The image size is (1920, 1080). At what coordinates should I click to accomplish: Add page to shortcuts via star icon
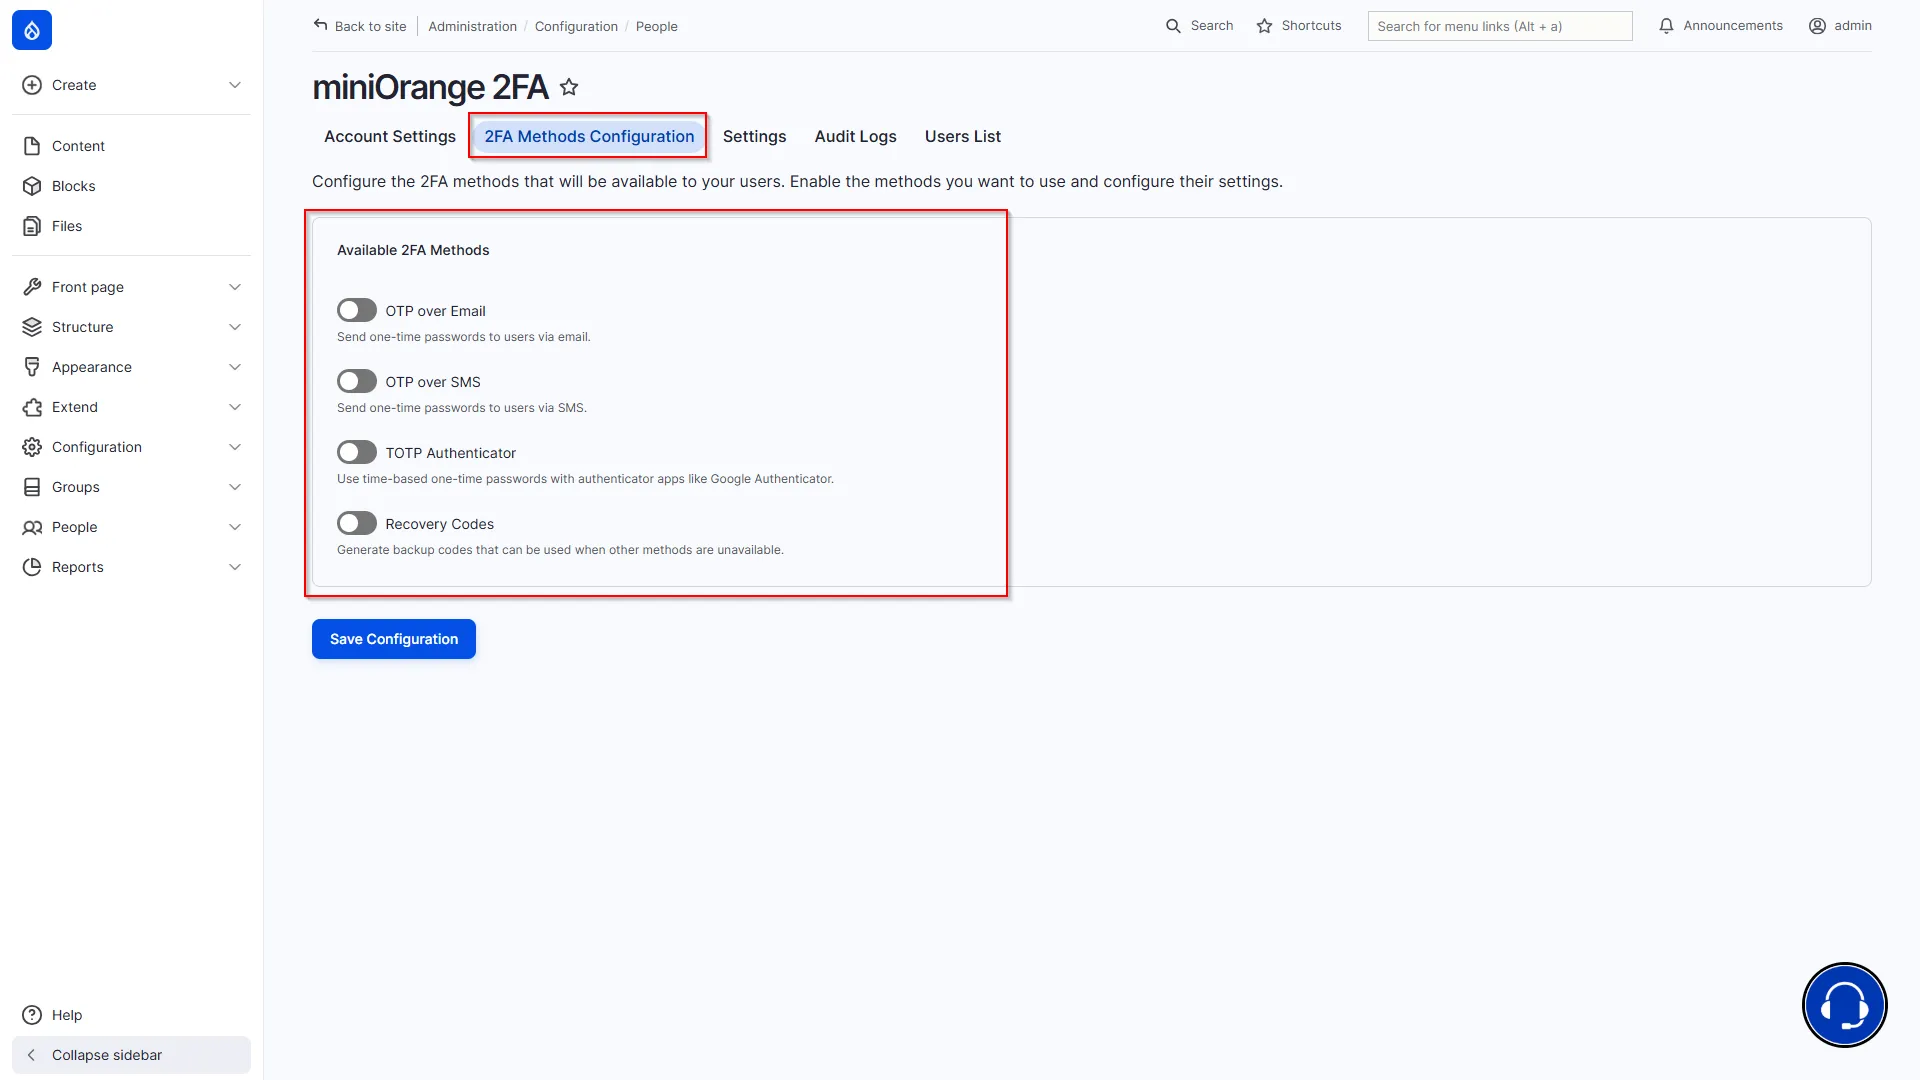tap(569, 87)
